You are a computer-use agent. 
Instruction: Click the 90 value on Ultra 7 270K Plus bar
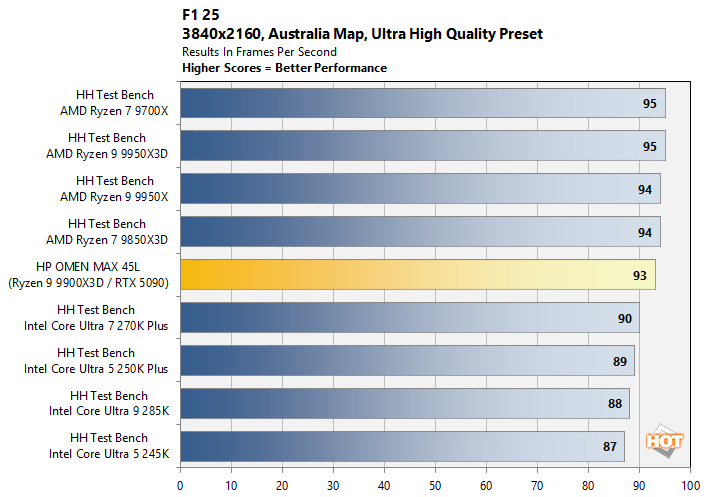coord(624,319)
